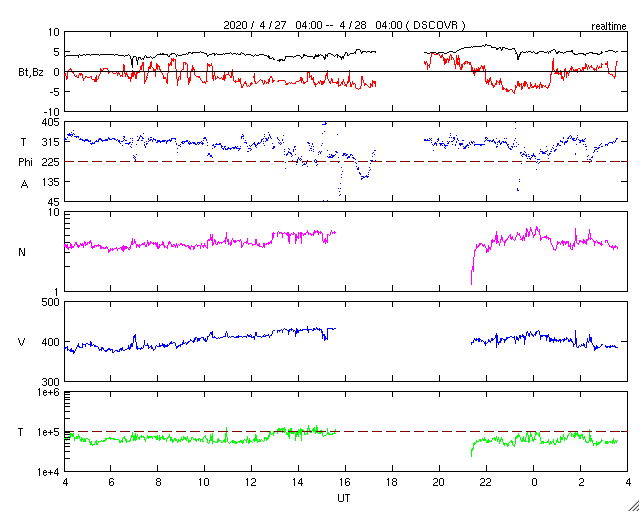Click the 'Phi' axis label
Screen dimensions: 640x512
coord(25,162)
